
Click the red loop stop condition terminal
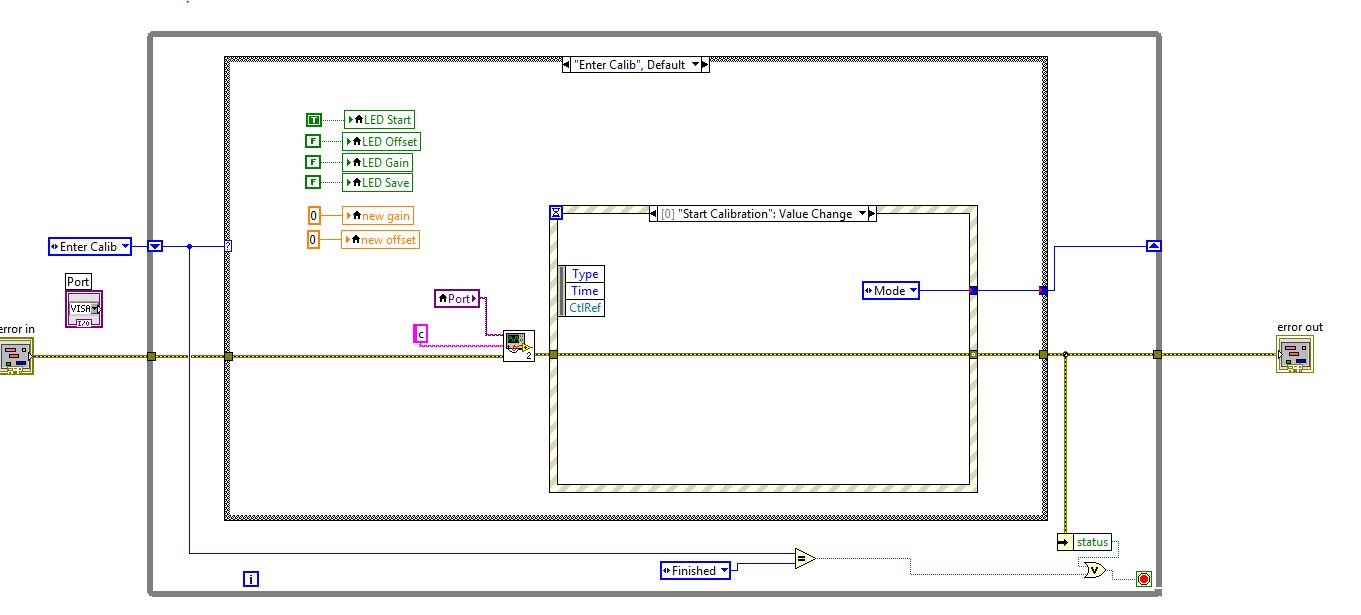click(1144, 578)
